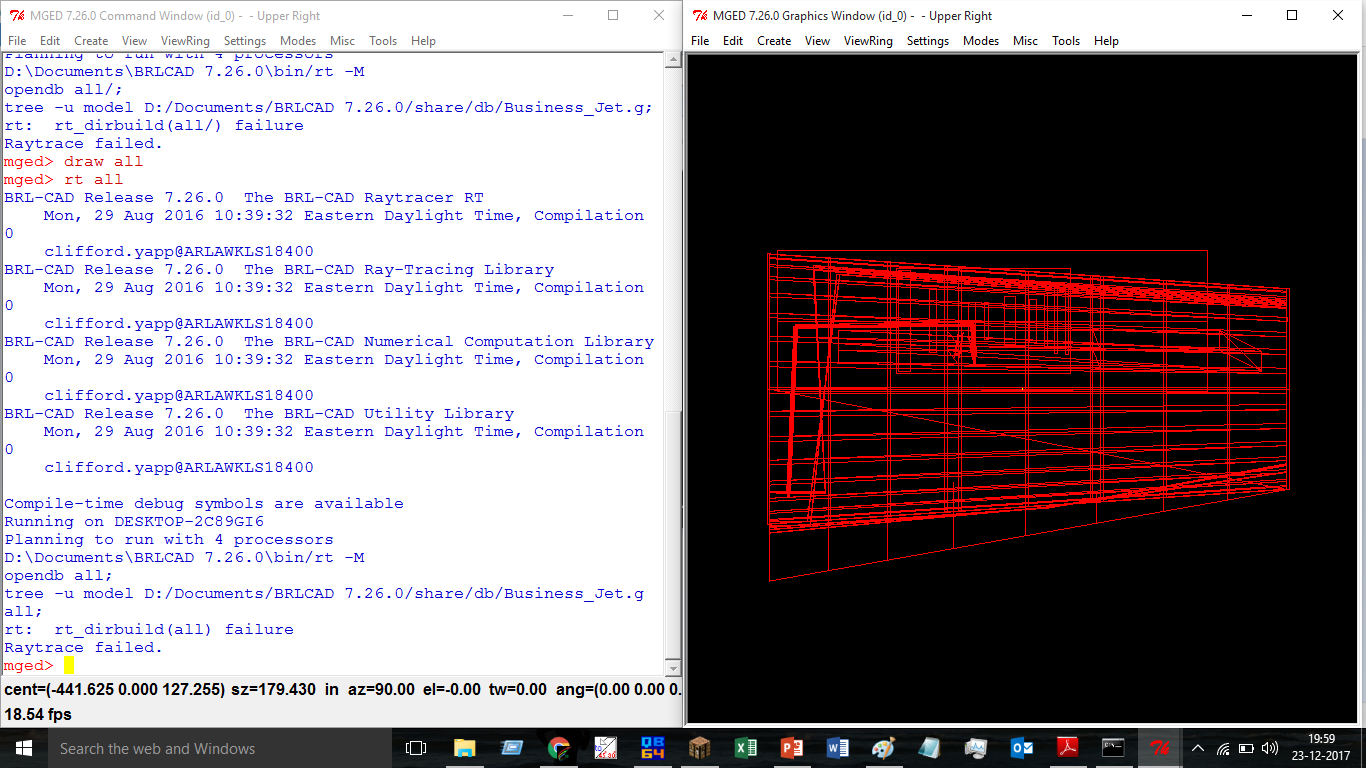Screen dimensions: 1368x768
Task: Open Modes menu in Command Window
Action: pyautogui.click(x=298, y=41)
